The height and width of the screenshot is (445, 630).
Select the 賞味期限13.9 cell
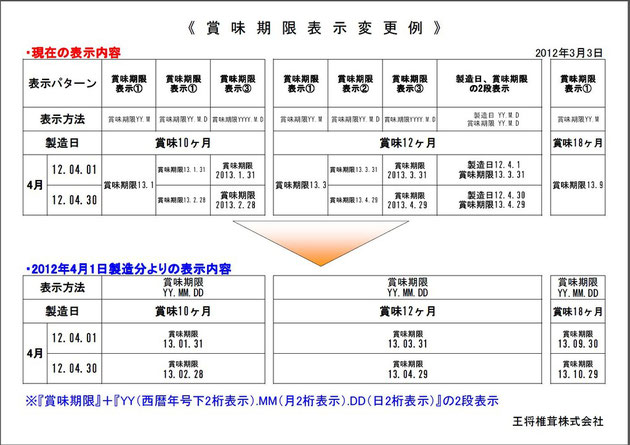[x=578, y=185]
